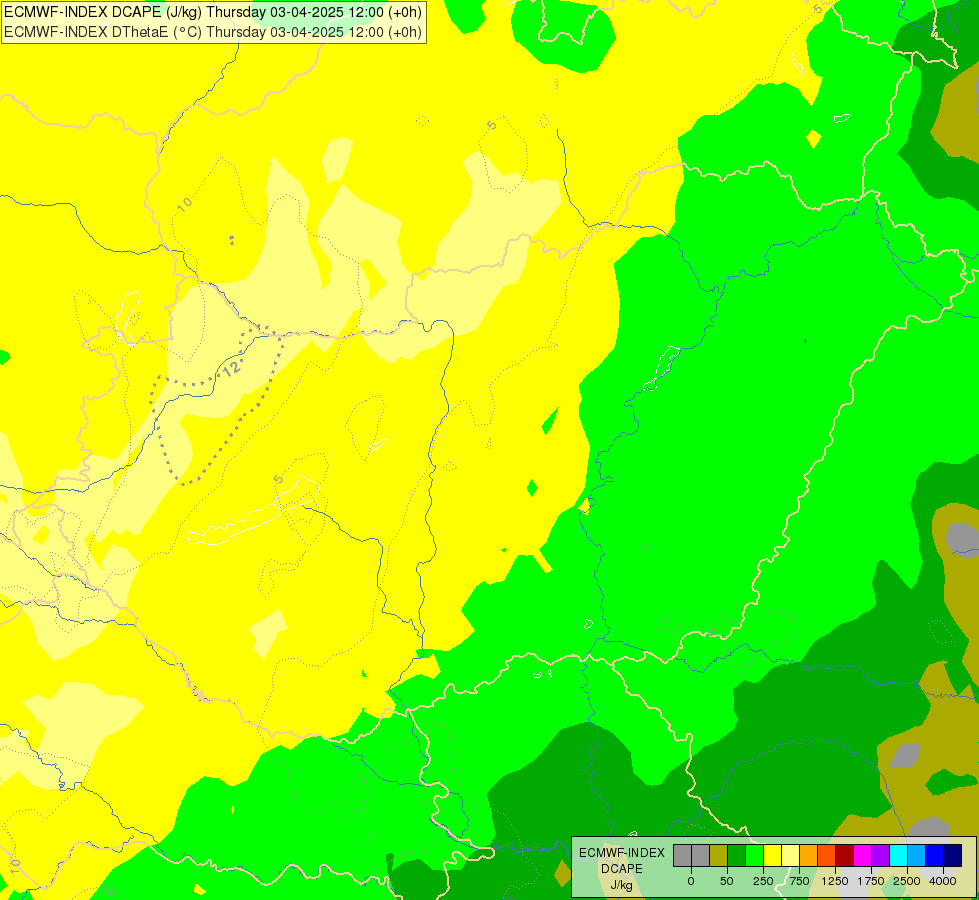
Task: Click the legend value 50
Action: [727, 881]
